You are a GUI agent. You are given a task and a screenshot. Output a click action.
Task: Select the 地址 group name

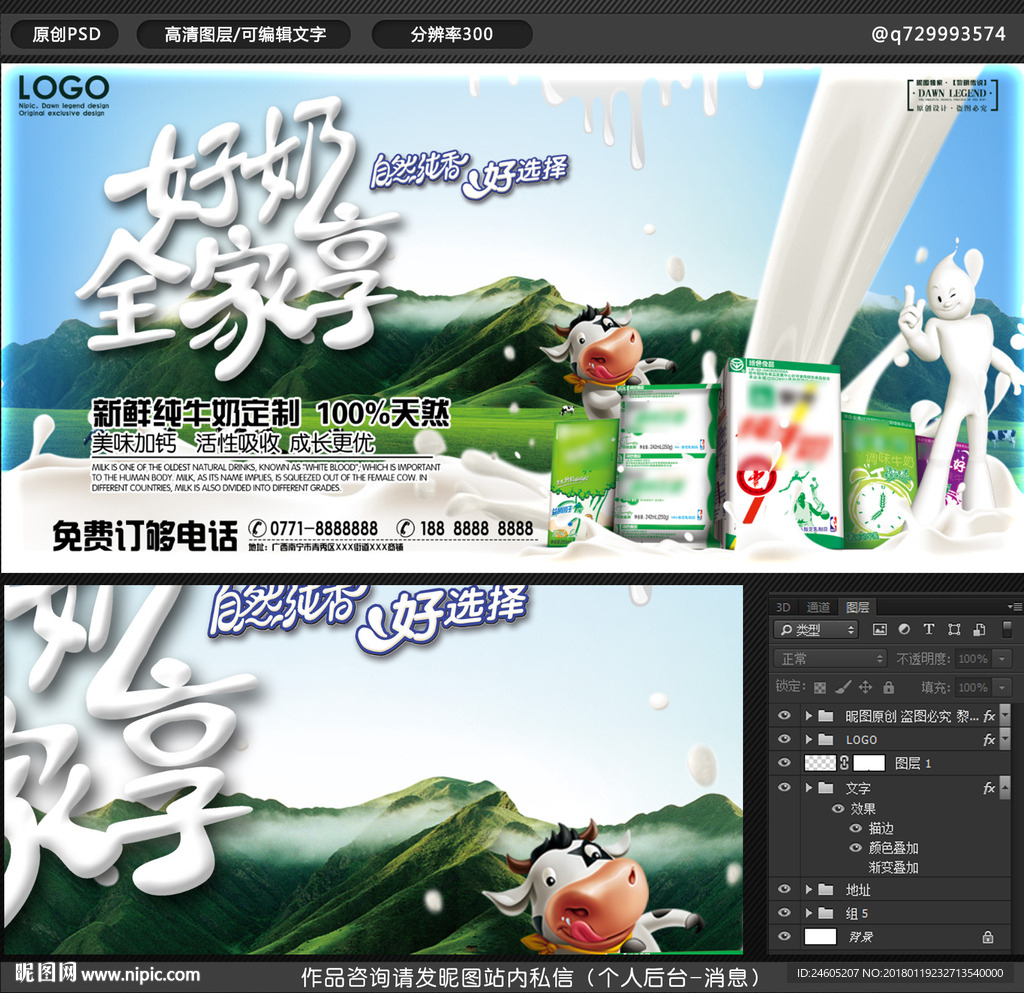click(x=858, y=890)
